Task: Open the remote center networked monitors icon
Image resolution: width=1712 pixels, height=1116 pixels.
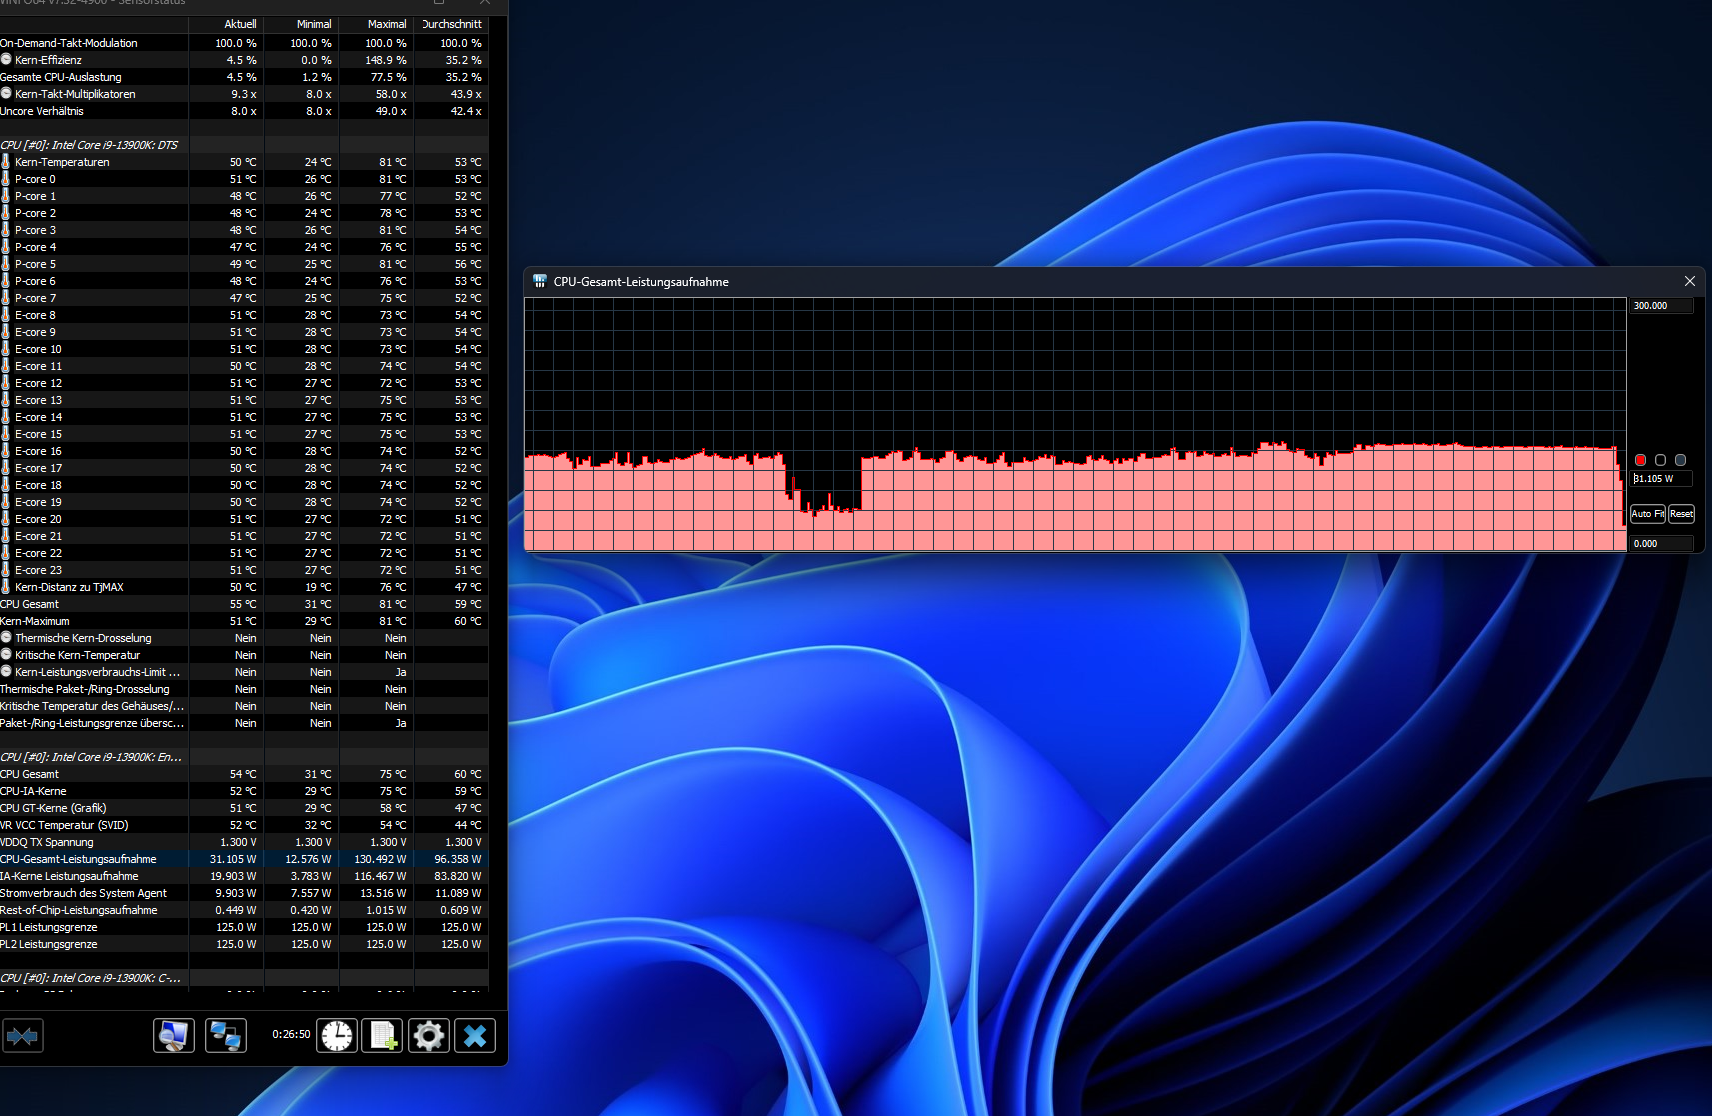Action: (x=226, y=1036)
